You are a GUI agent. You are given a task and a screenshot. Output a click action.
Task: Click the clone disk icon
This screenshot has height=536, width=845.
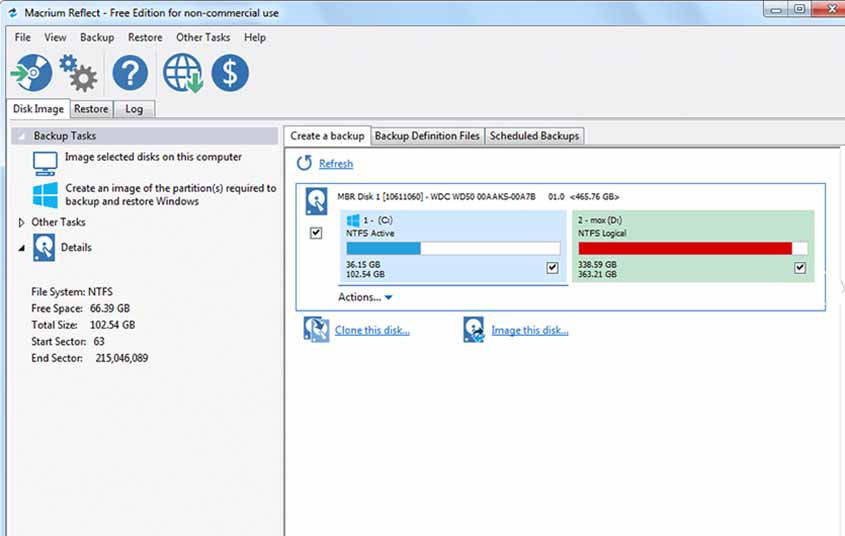(x=316, y=330)
